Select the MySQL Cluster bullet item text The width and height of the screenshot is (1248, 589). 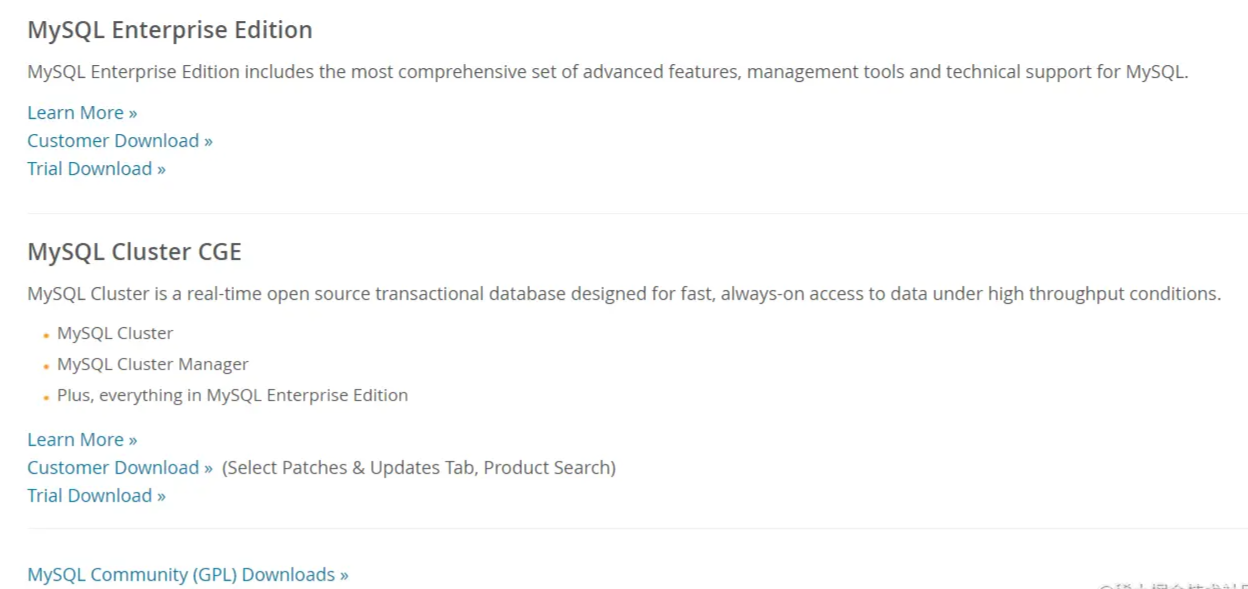pos(115,334)
